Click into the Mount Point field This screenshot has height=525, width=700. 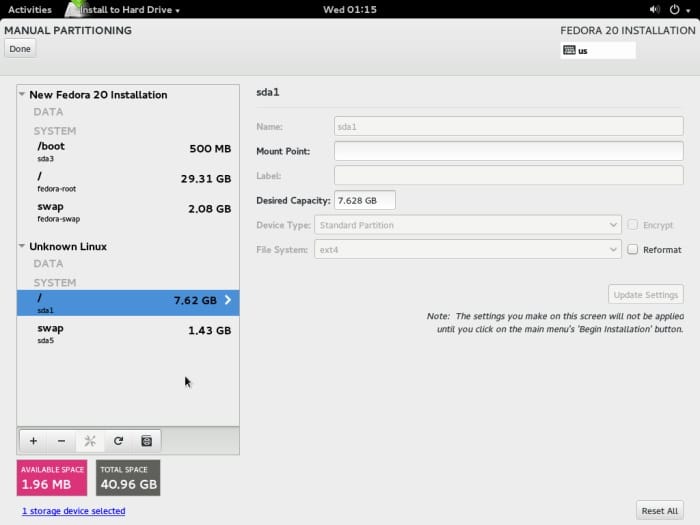point(508,151)
